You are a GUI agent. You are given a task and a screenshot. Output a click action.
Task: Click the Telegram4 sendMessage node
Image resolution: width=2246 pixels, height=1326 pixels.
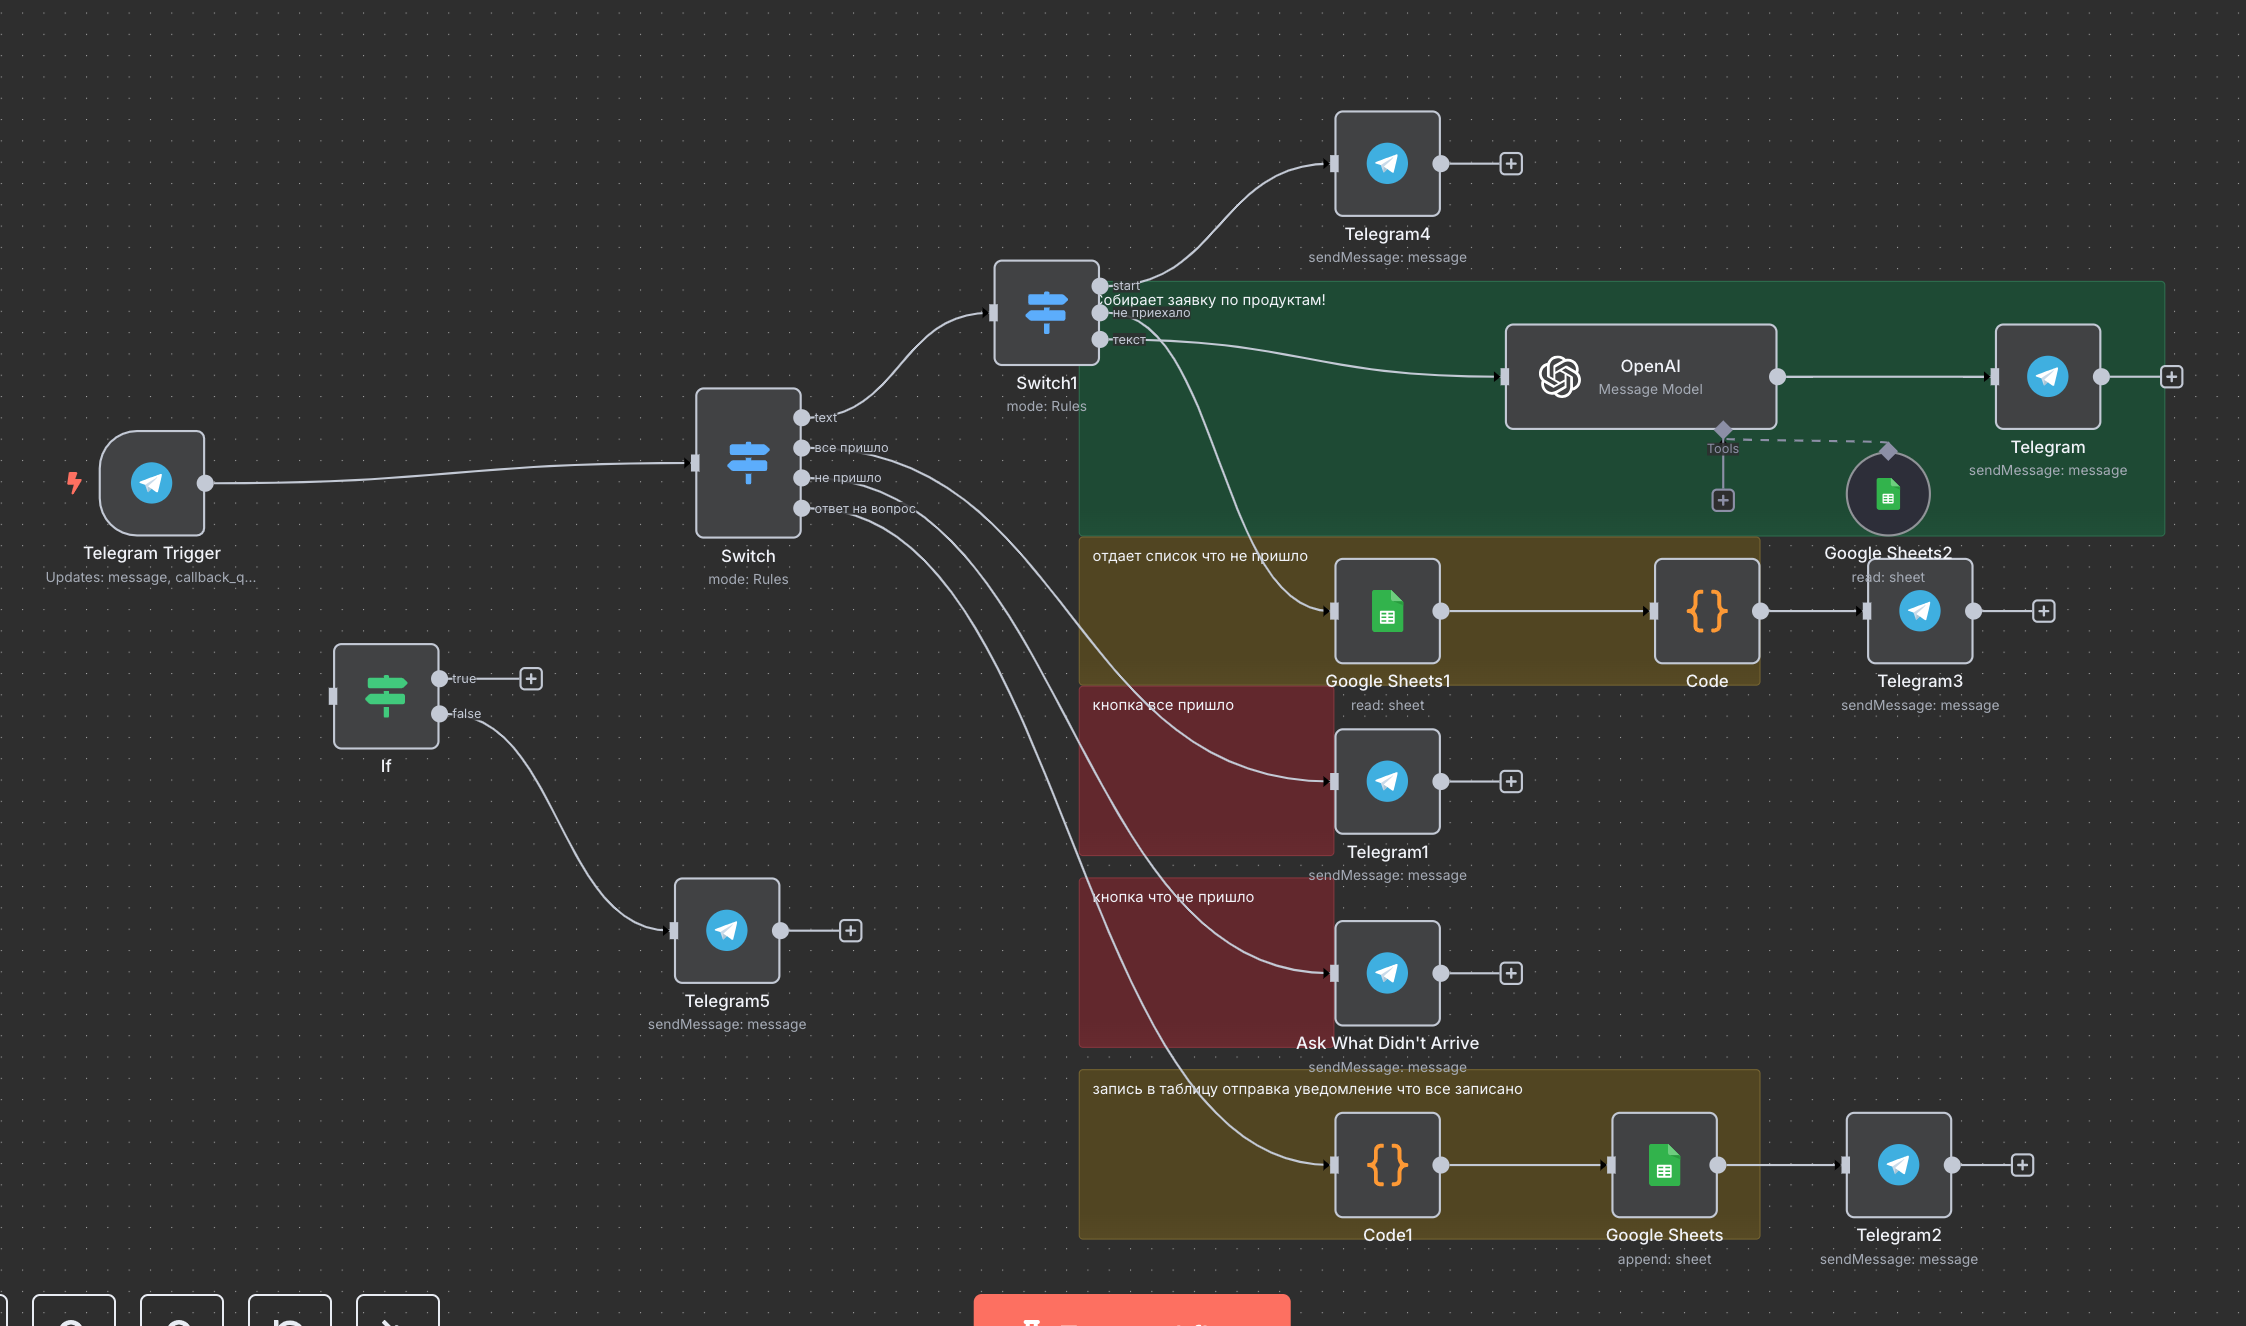pyautogui.click(x=1387, y=164)
